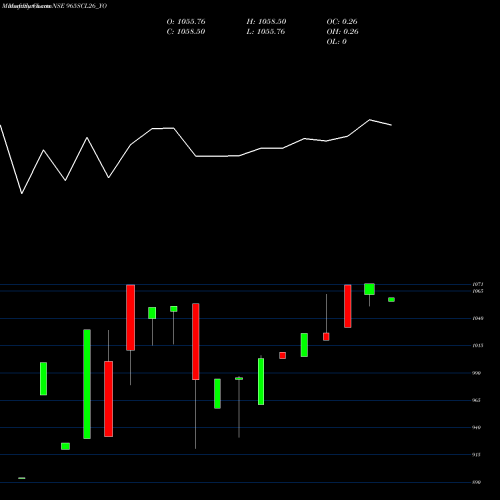
Task: Click the close price C: 1058.50
Action: click(186, 32)
